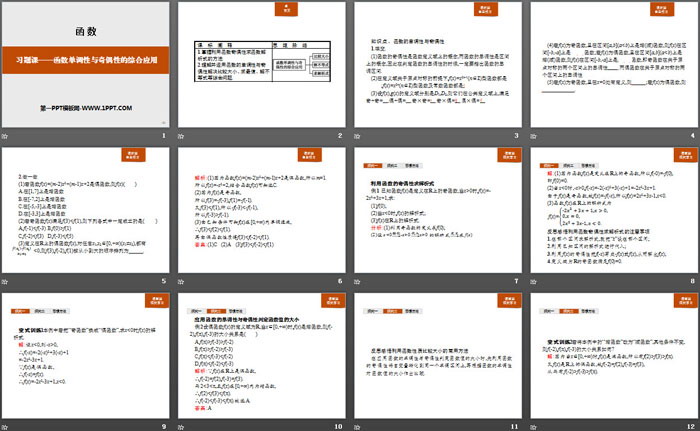This screenshot has width=700, height=431.
Task: Click highlighted second tab on slide 10
Action: tap(216, 311)
